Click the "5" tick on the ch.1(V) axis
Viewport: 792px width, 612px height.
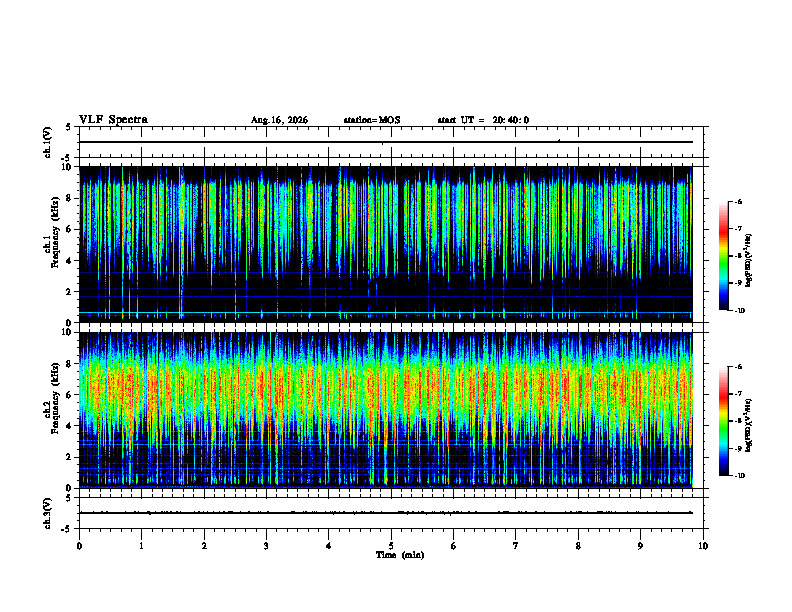click(x=68, y=127)
